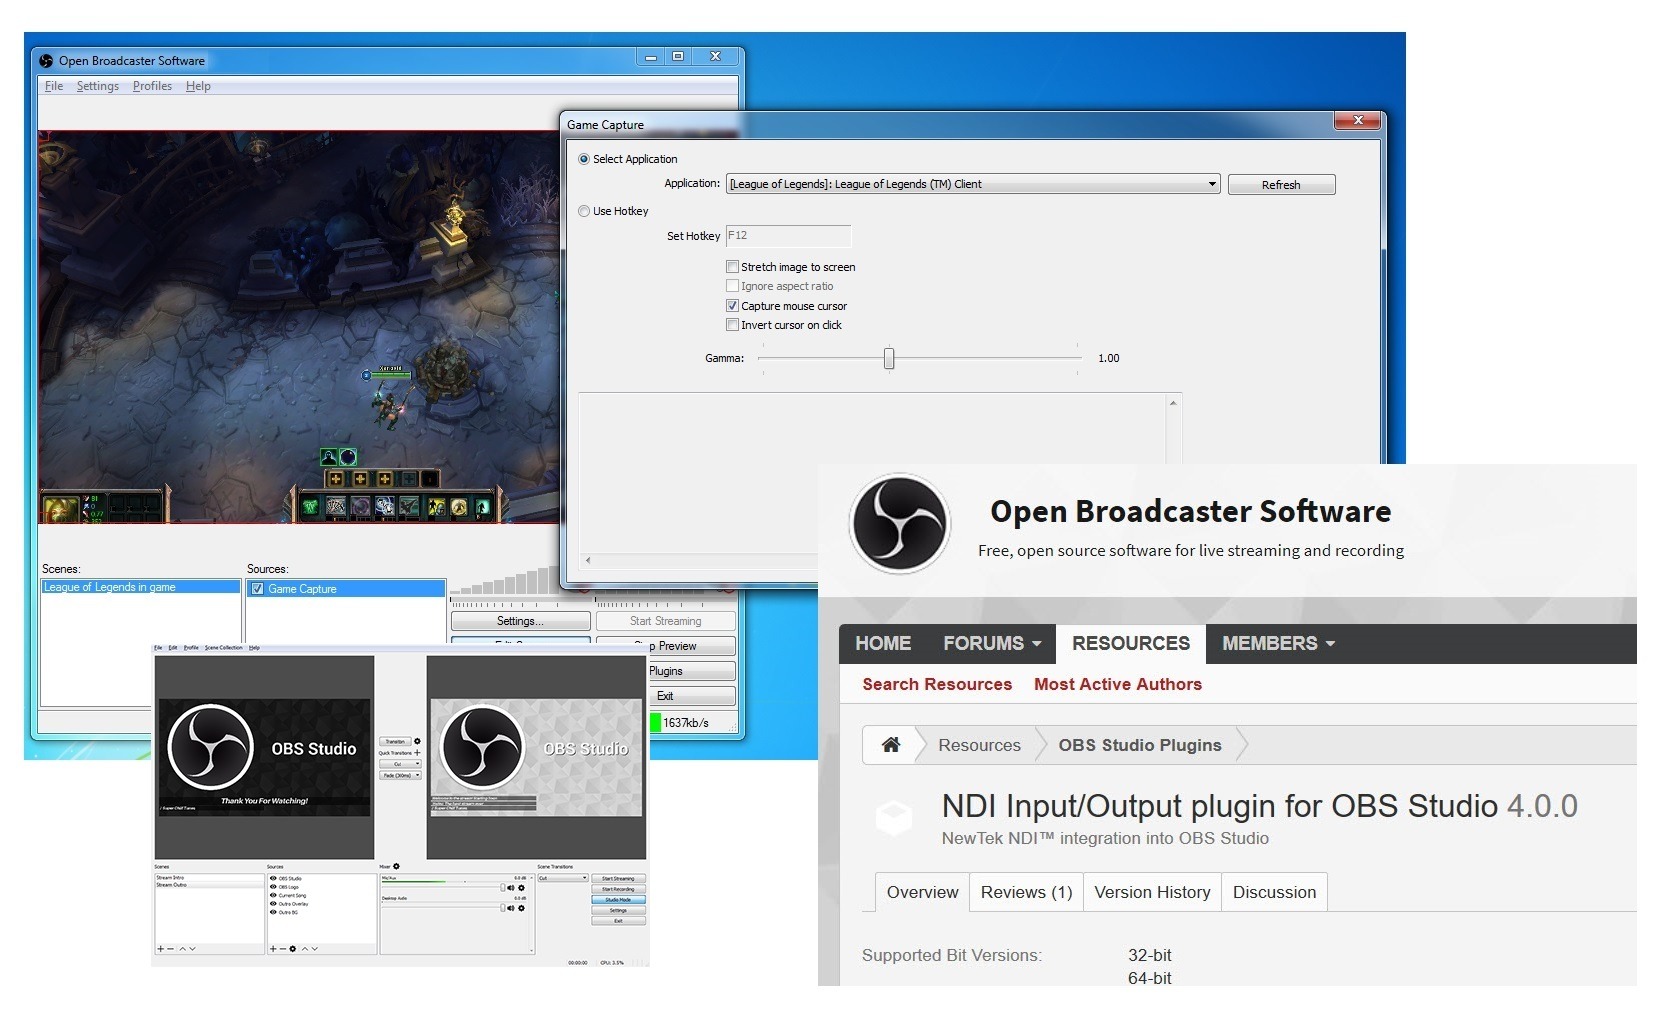Click the OBS icon in the classic title bar

[x=46, y=60]
